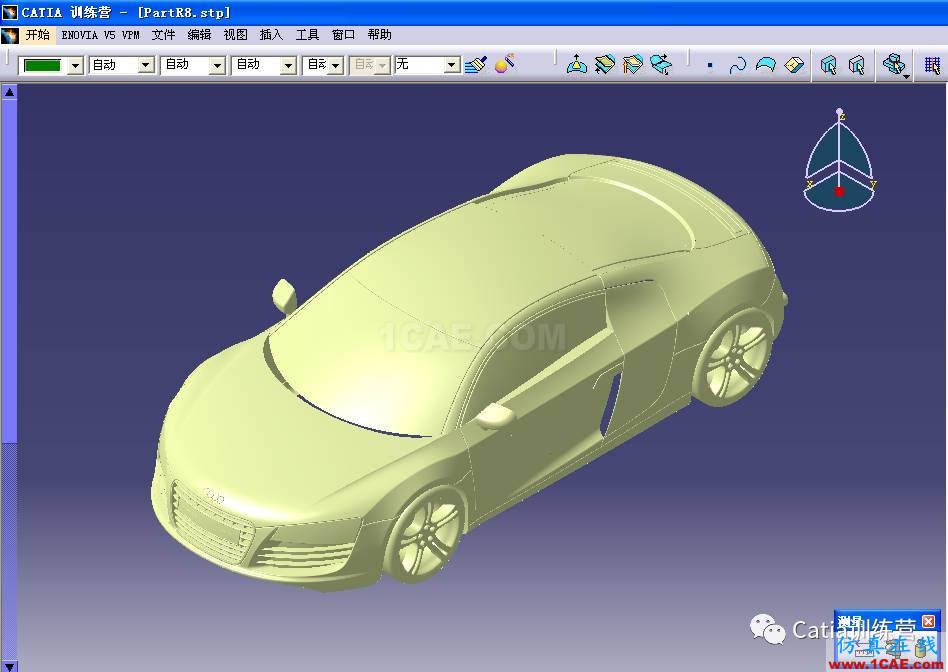Click the car's rear wheel

(x=733, y=357)
